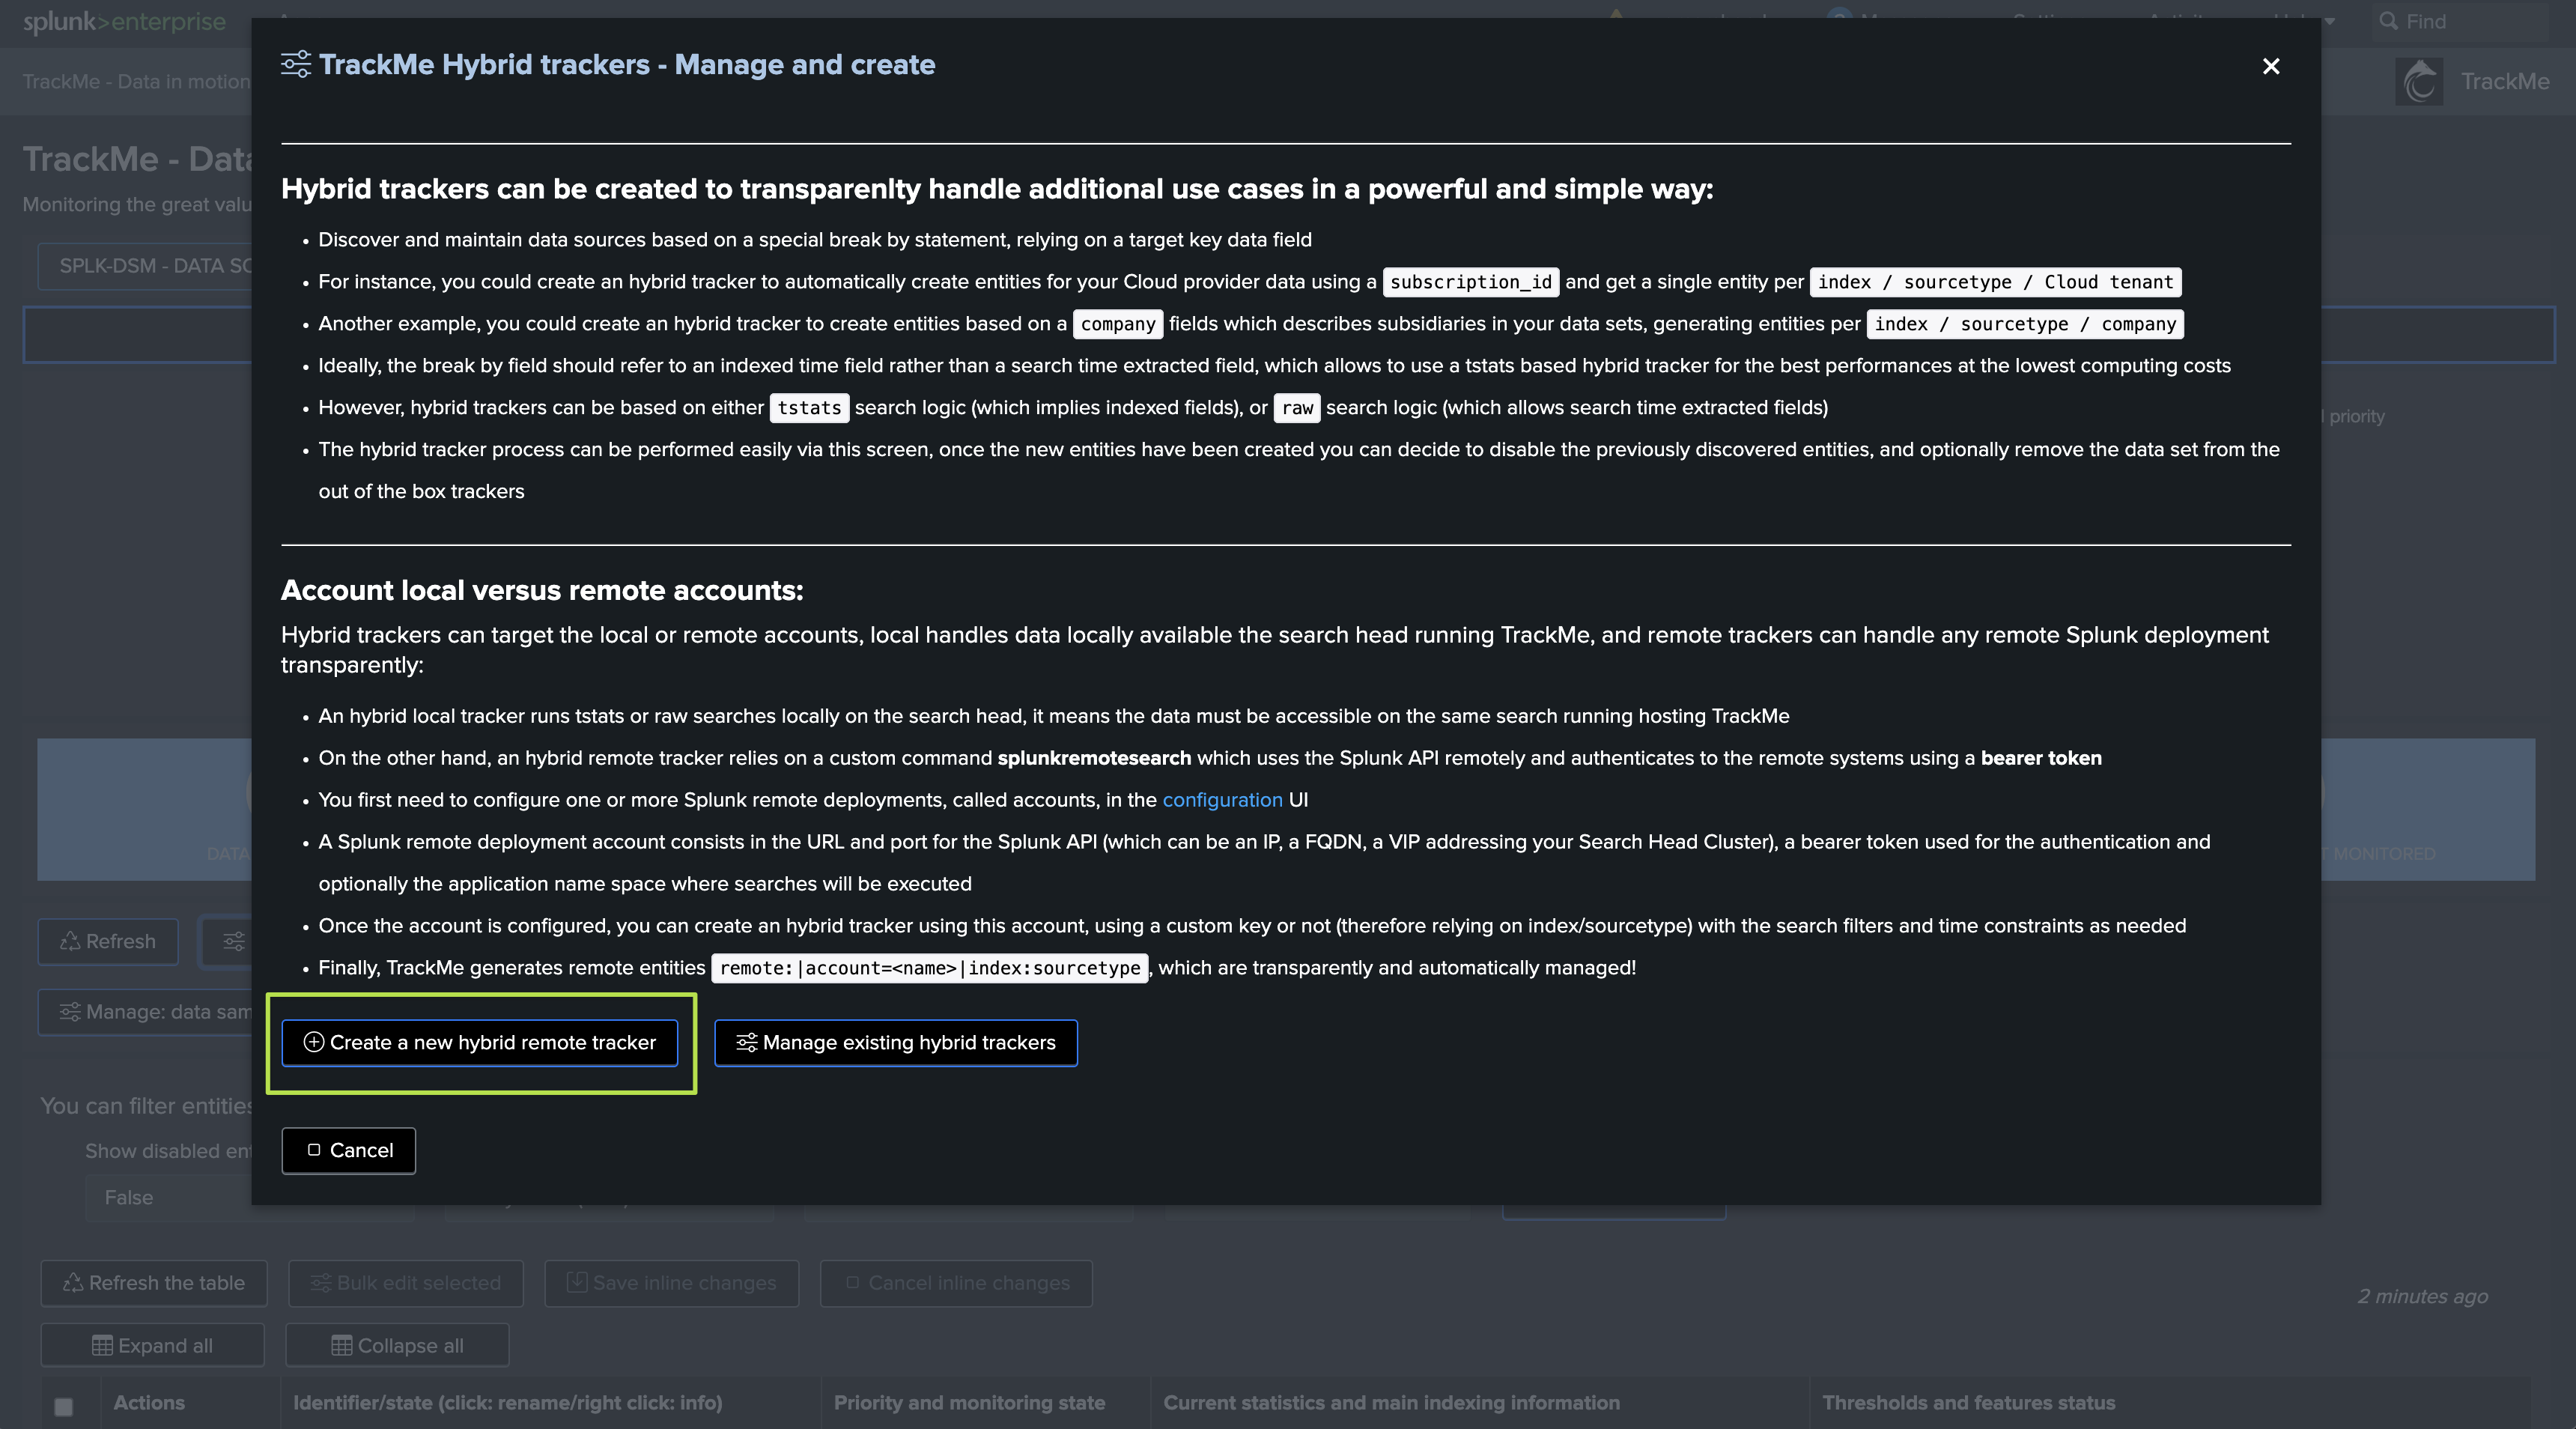
Task: Click Current statistics and main indexing header
Action: click(x=1392, y=1403)
